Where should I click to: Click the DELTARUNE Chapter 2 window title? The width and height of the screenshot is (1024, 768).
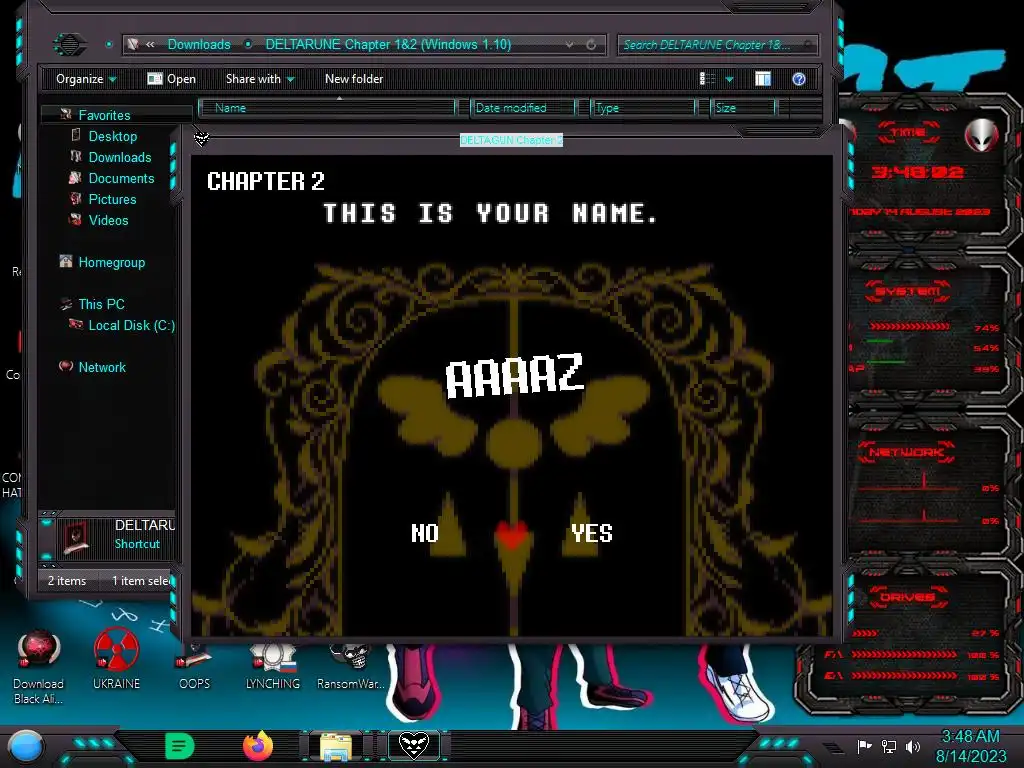click(x=511, y=140)
